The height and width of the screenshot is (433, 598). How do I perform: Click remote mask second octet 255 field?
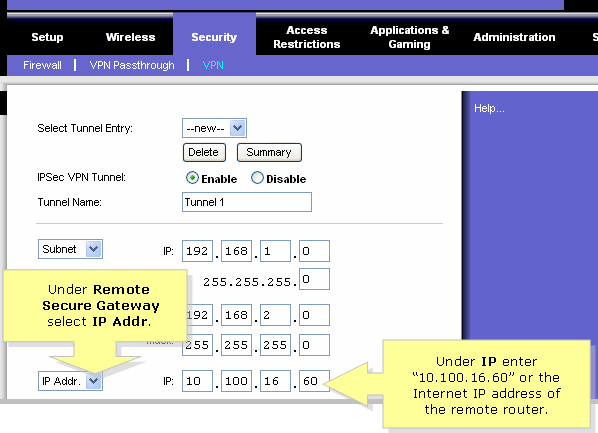pyautogui.click(x=236, y=345)
